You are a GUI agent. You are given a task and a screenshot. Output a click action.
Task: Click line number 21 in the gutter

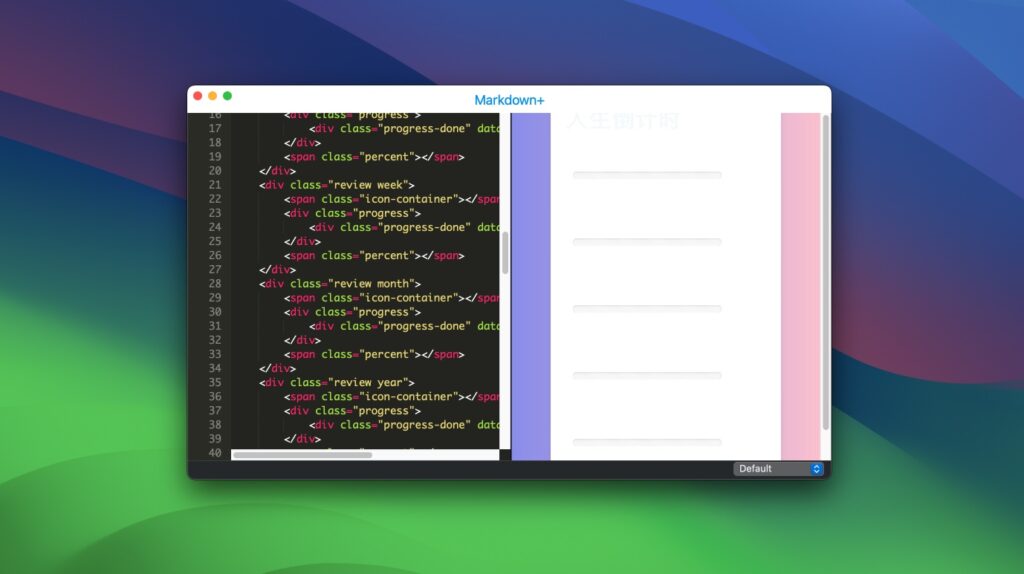215,185
